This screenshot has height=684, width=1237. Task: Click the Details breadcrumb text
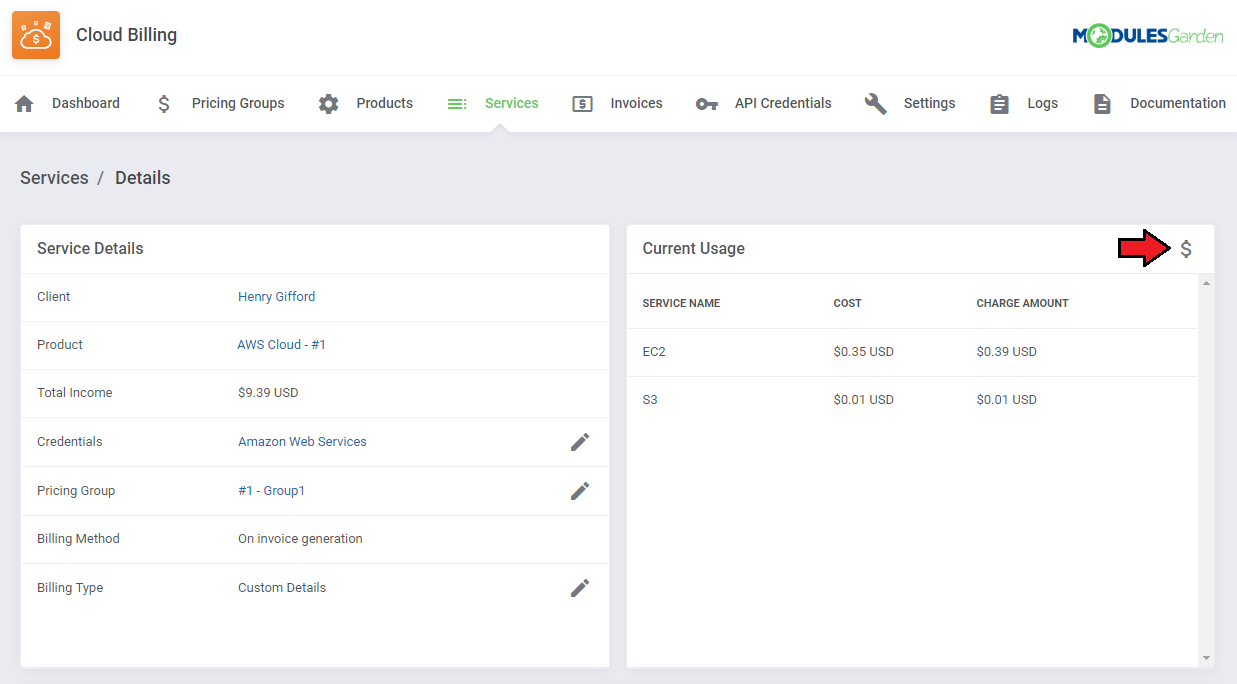143,178
